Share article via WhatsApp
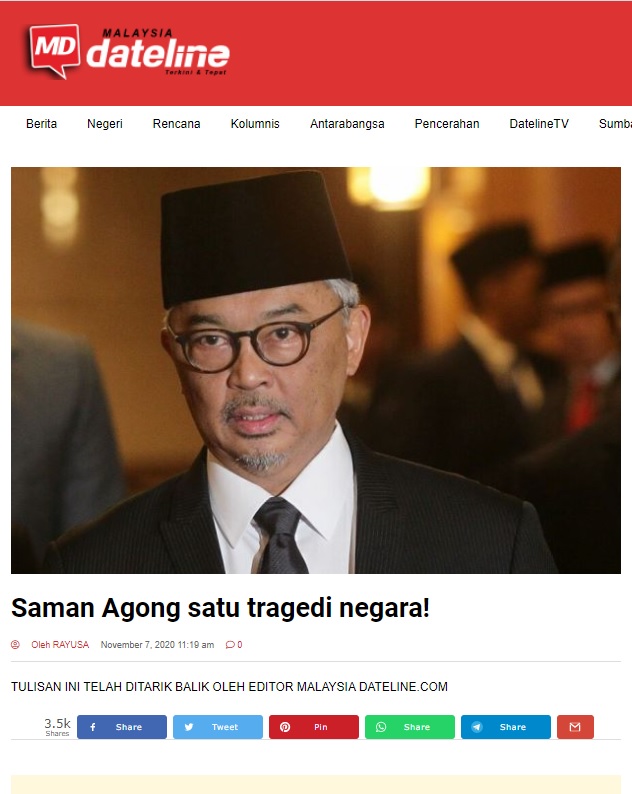 click(410, 727)
